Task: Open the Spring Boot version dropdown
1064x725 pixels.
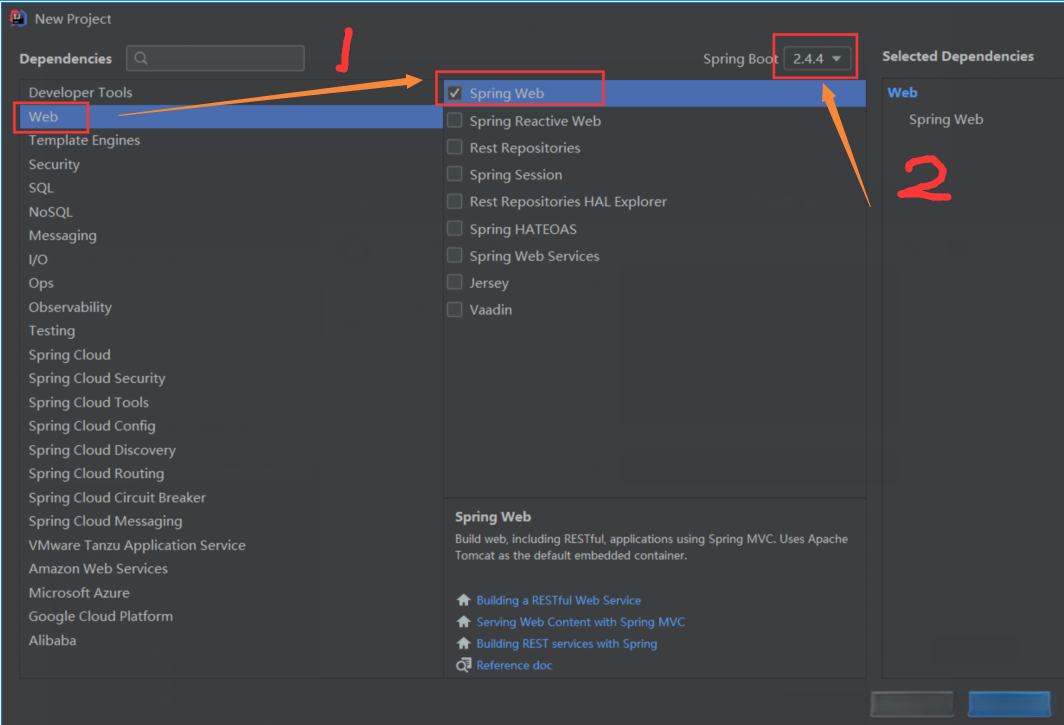Action: click(x=819, y=59)
